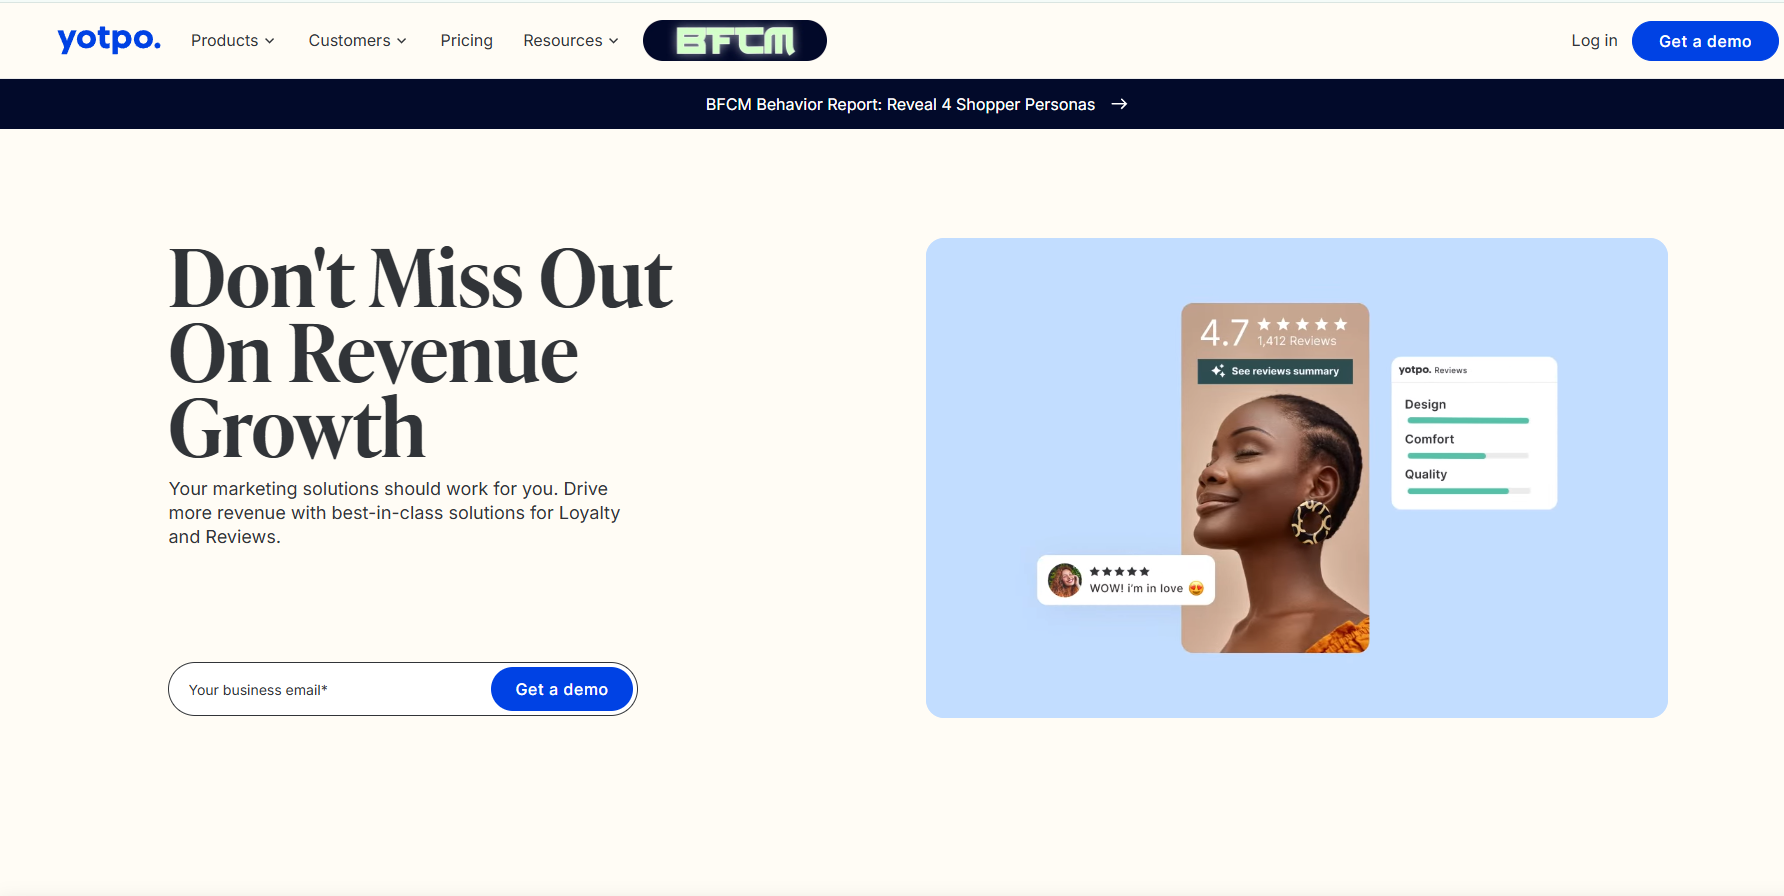Click the arrow icon in announcement banner

pyautogui.click(x=1120, y=104)
